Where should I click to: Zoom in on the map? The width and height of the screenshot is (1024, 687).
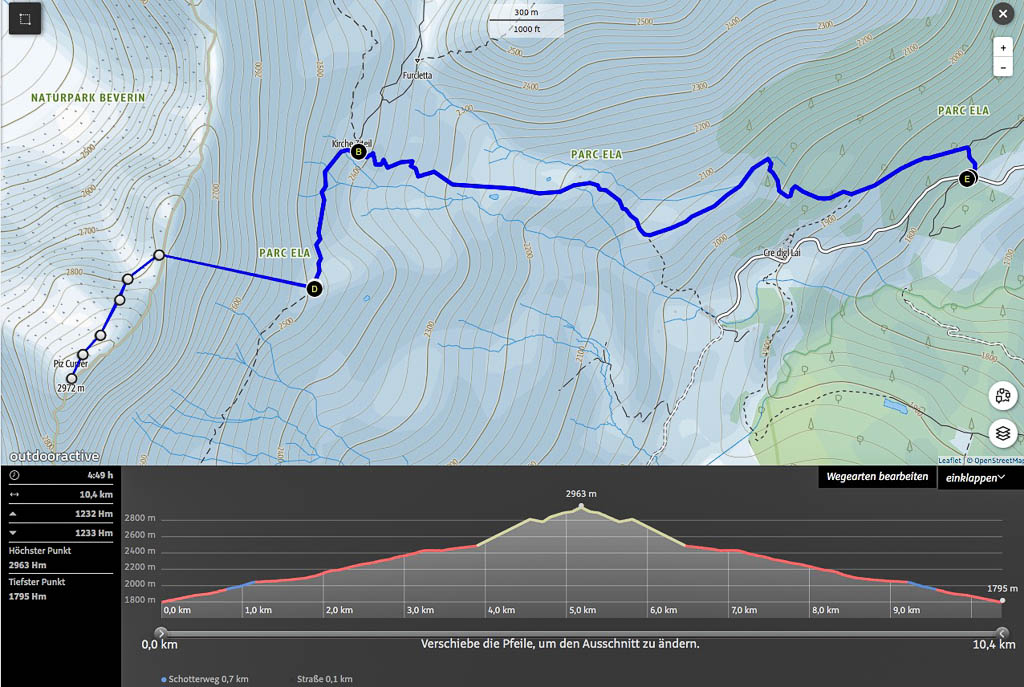[x=1002, y=47]
